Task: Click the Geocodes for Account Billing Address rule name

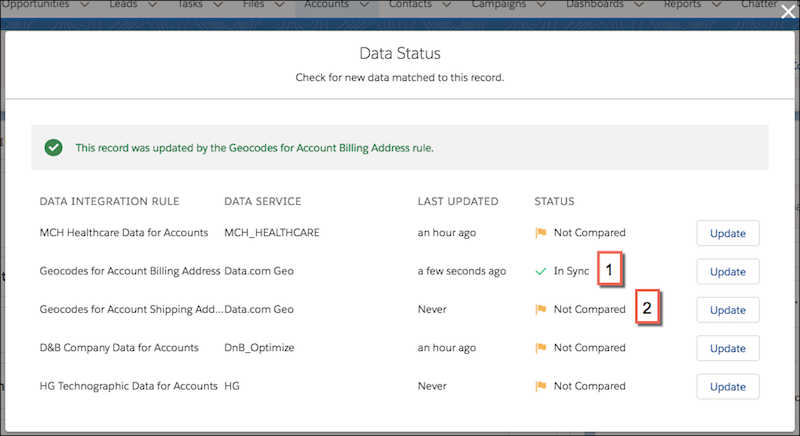Action: click(130, 271)
